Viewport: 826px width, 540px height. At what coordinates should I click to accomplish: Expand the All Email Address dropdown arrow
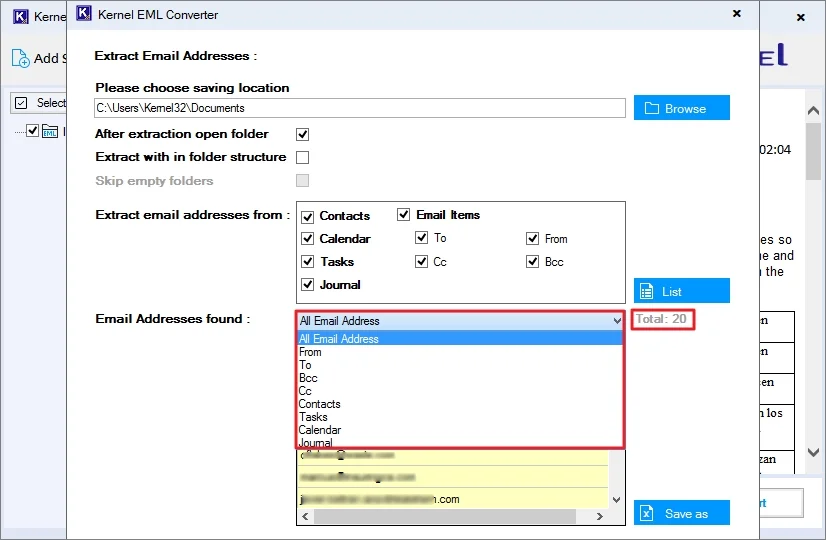click(x=615, y=321)
